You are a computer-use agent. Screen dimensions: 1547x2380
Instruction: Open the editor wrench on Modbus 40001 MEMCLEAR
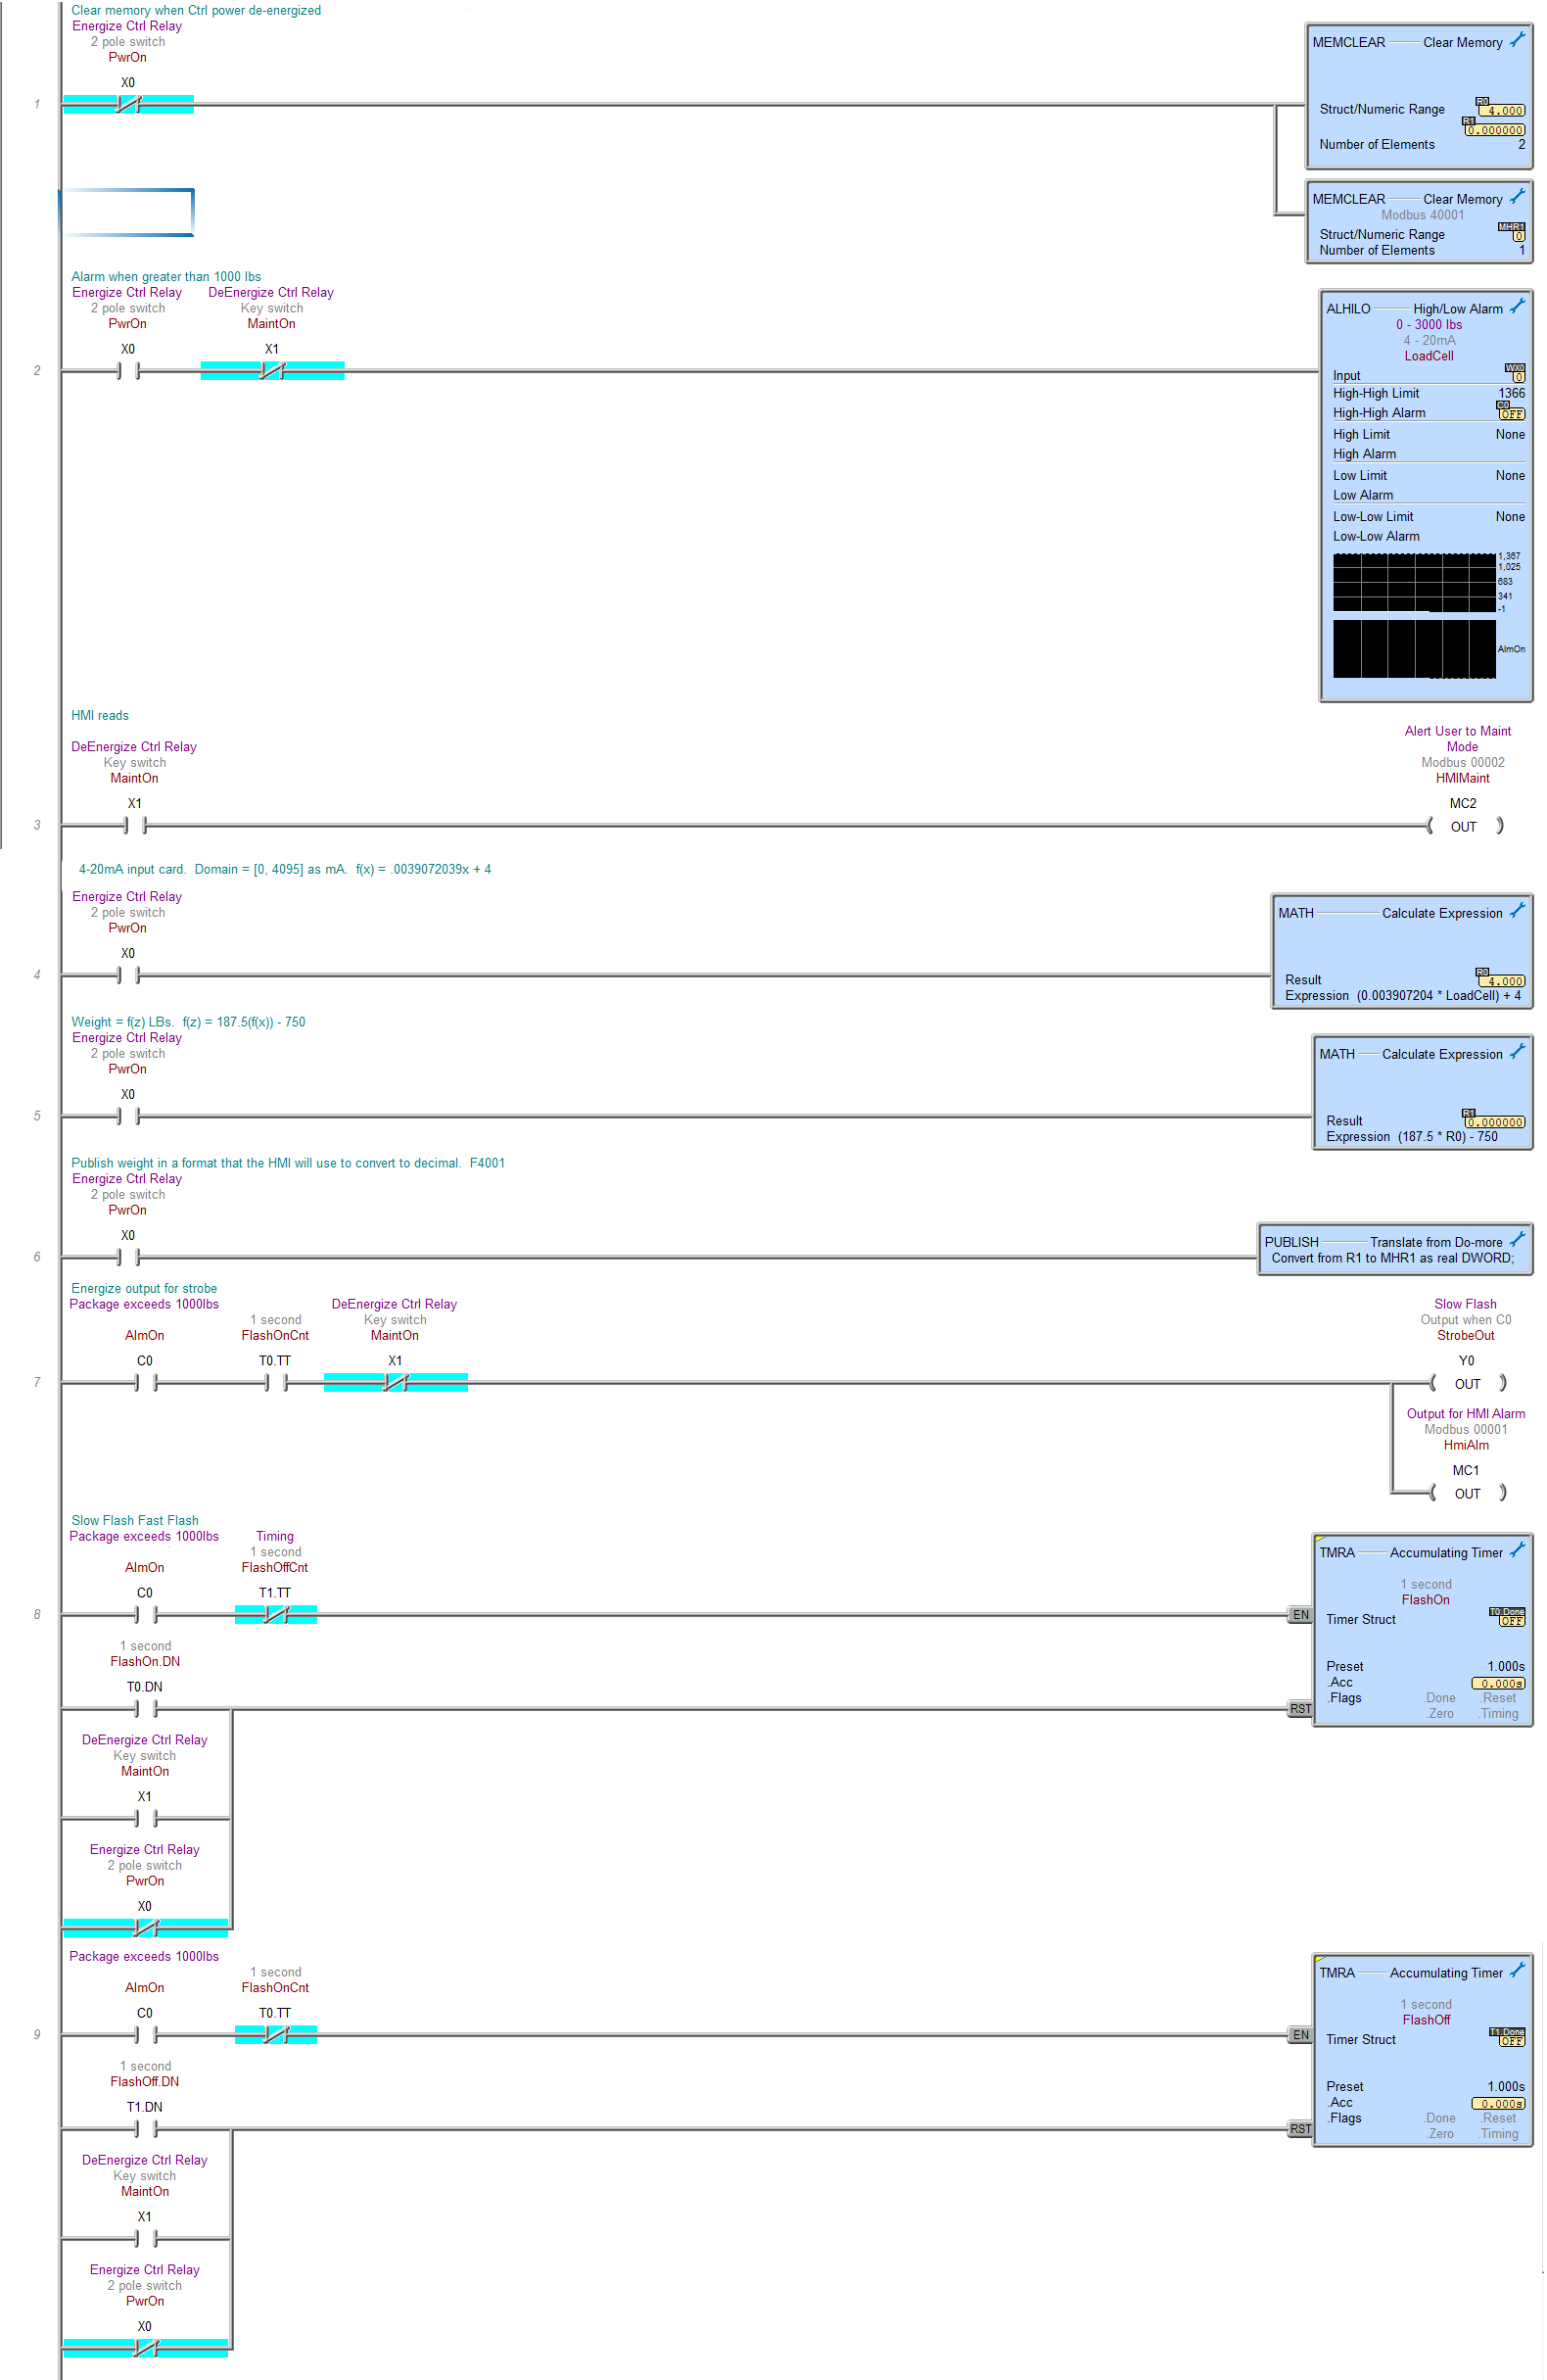tap(1517, 197)
